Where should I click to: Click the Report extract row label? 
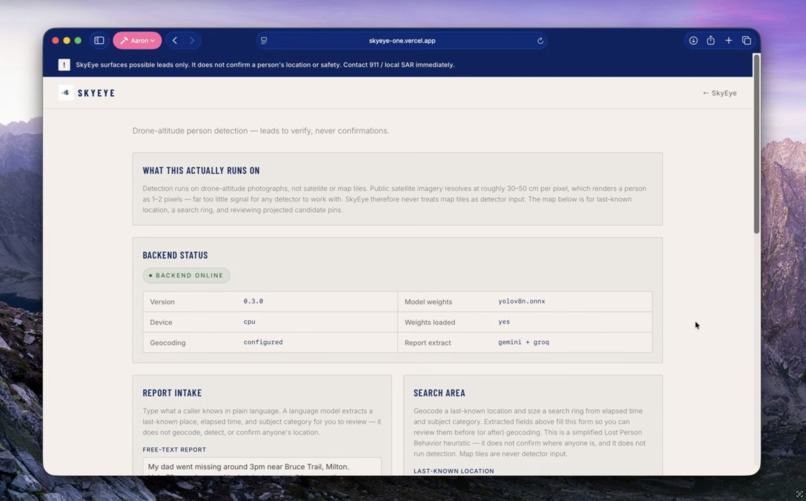click(x=427, y=343)
